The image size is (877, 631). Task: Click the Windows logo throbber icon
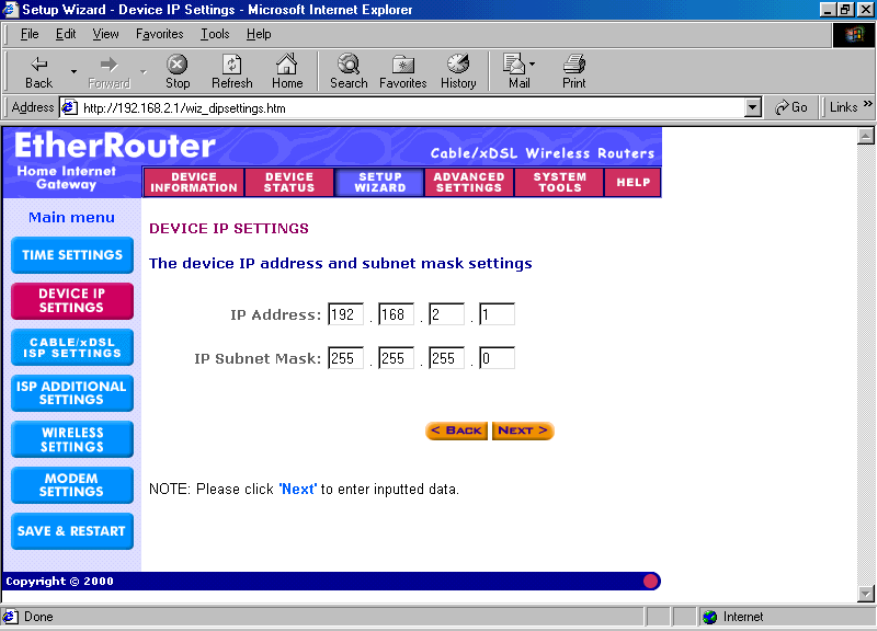click(854, 35)
